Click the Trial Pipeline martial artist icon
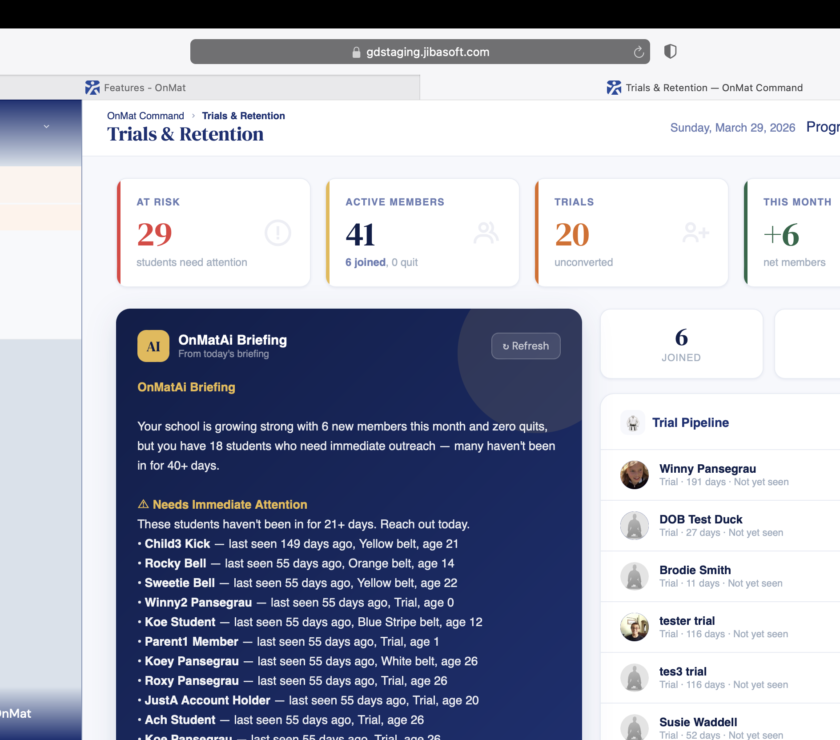Viewport: 840px width, 740px height. (632, 423)
